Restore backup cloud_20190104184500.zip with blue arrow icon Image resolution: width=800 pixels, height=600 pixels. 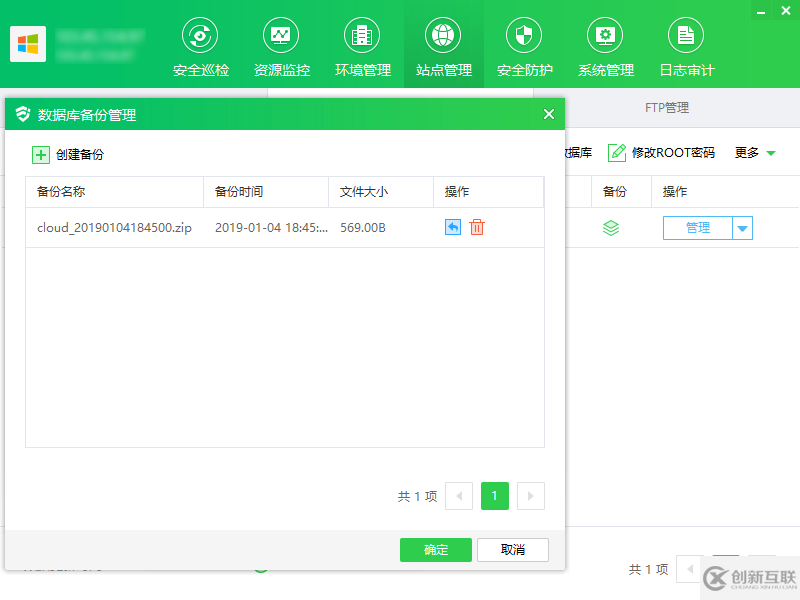coord(453,227)
